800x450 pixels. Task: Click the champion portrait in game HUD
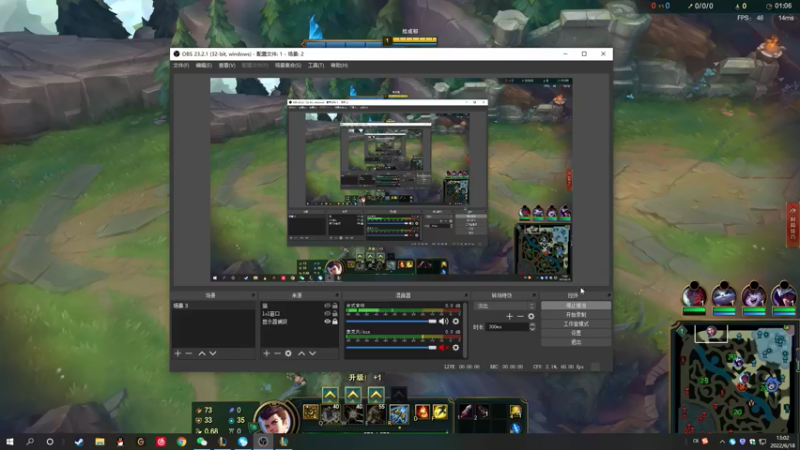point(276,418)
